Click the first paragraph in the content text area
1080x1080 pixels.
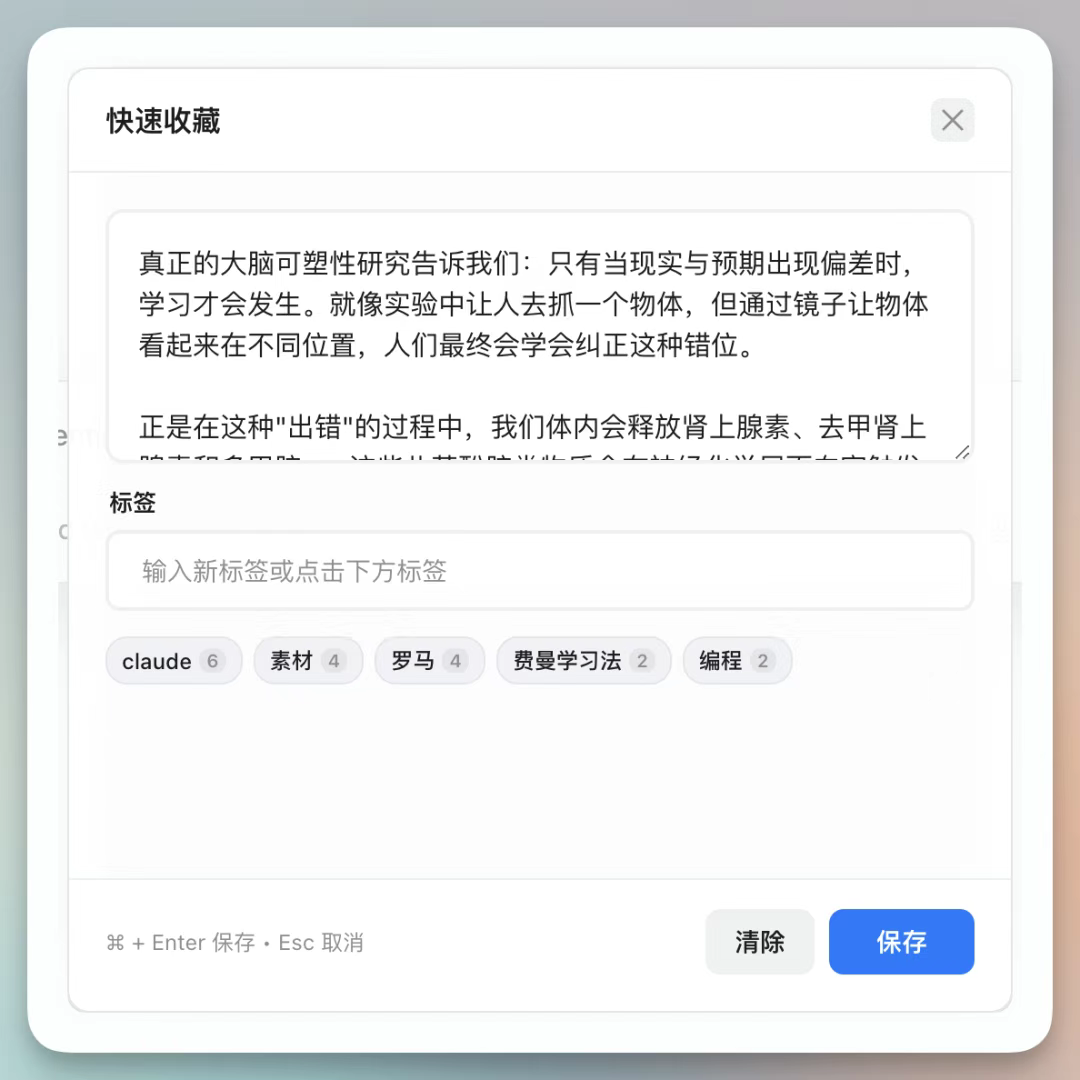[534, 304]
